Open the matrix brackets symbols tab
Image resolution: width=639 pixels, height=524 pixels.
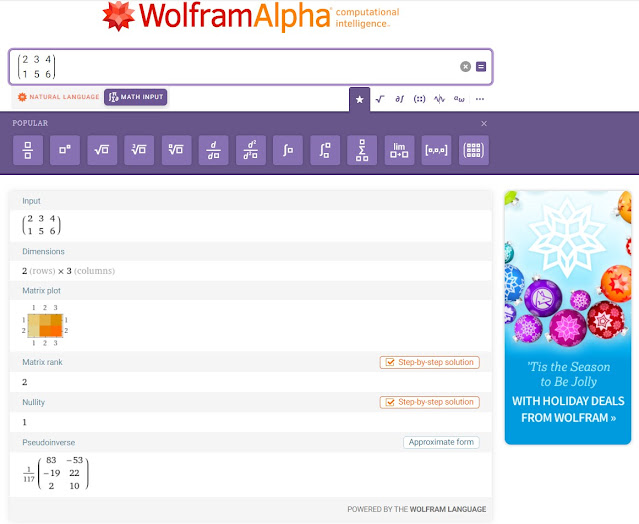[x=419, y=99]
